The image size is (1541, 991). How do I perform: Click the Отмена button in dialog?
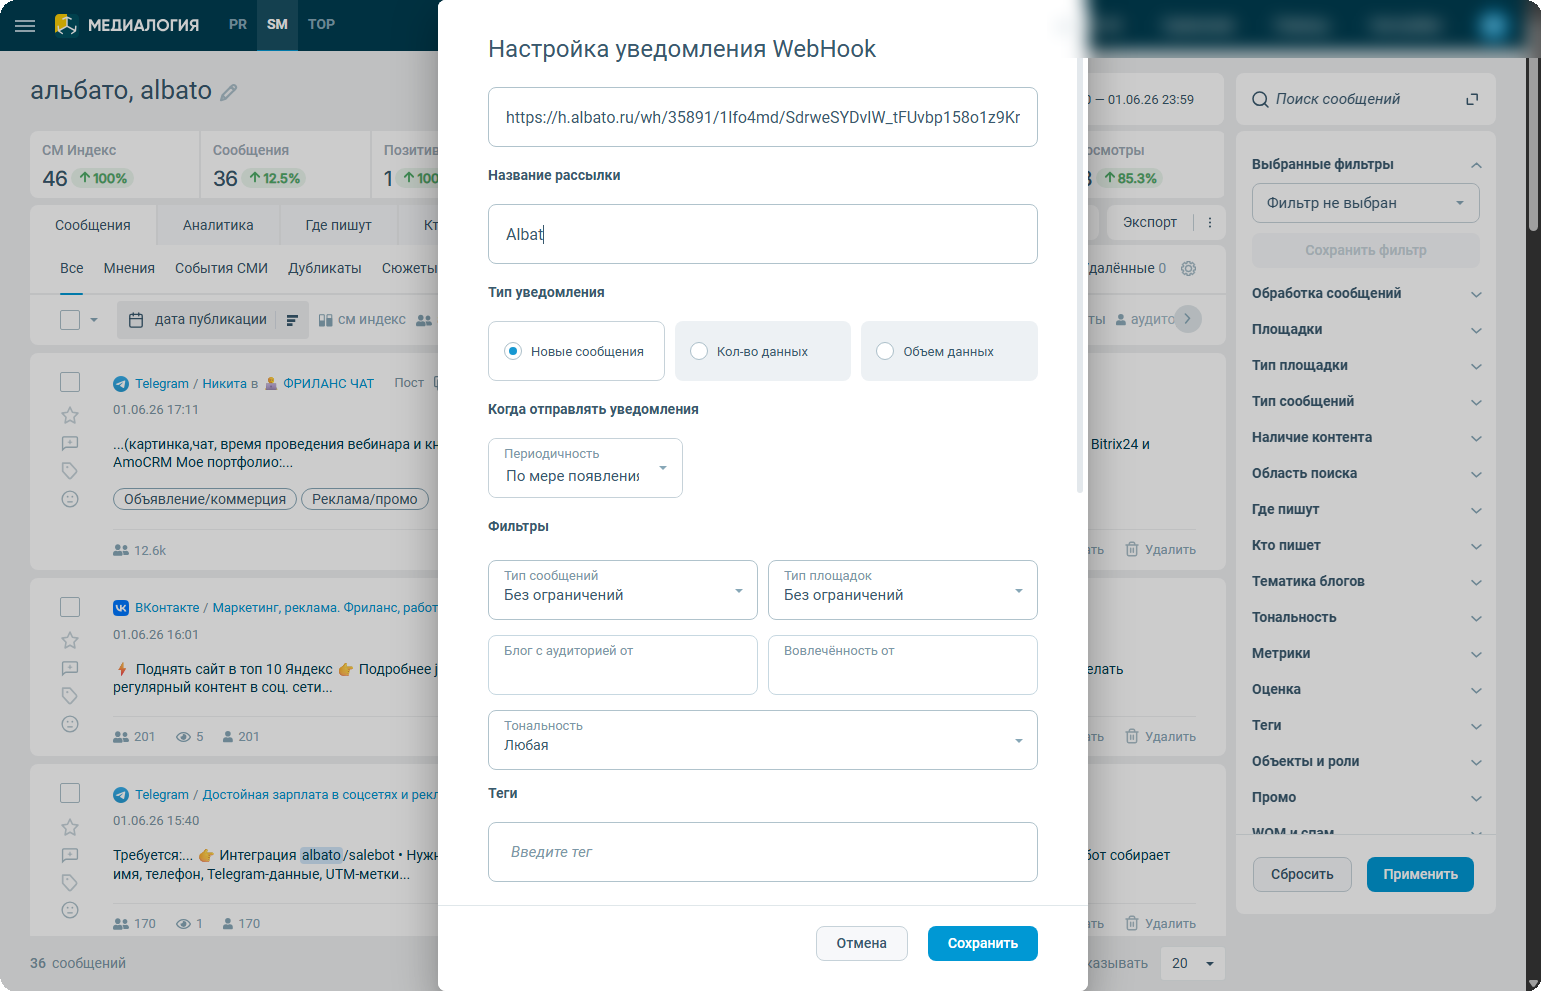[862, 943]
